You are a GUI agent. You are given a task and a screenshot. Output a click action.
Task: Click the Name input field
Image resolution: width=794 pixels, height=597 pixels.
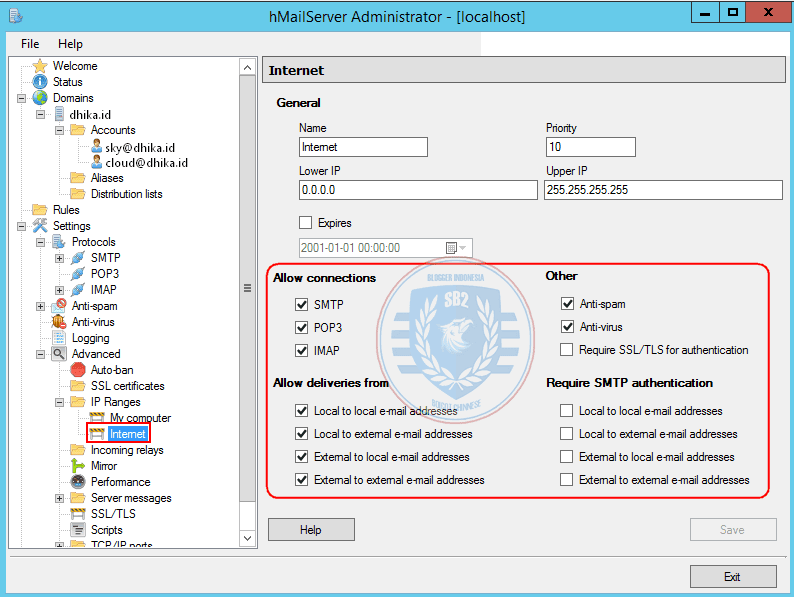pos(363,147)
